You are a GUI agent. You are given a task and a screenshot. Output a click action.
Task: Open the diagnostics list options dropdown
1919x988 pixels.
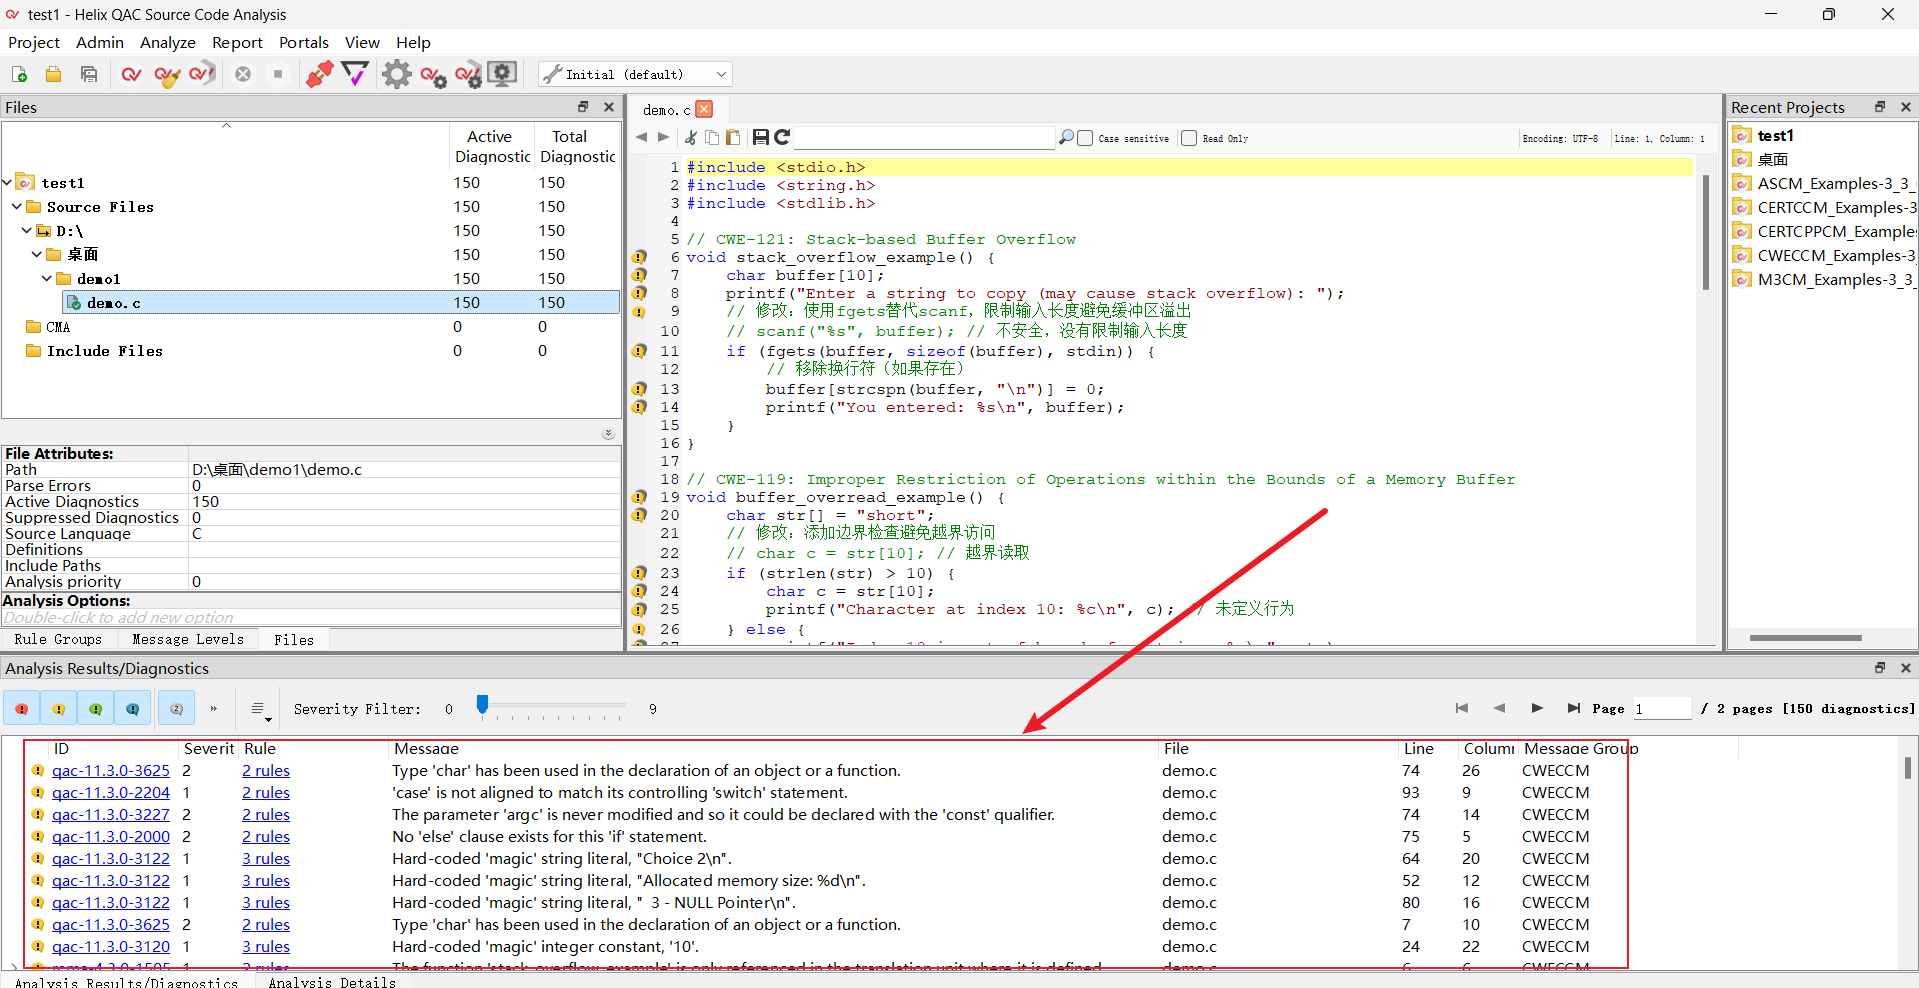click(259, 709)
